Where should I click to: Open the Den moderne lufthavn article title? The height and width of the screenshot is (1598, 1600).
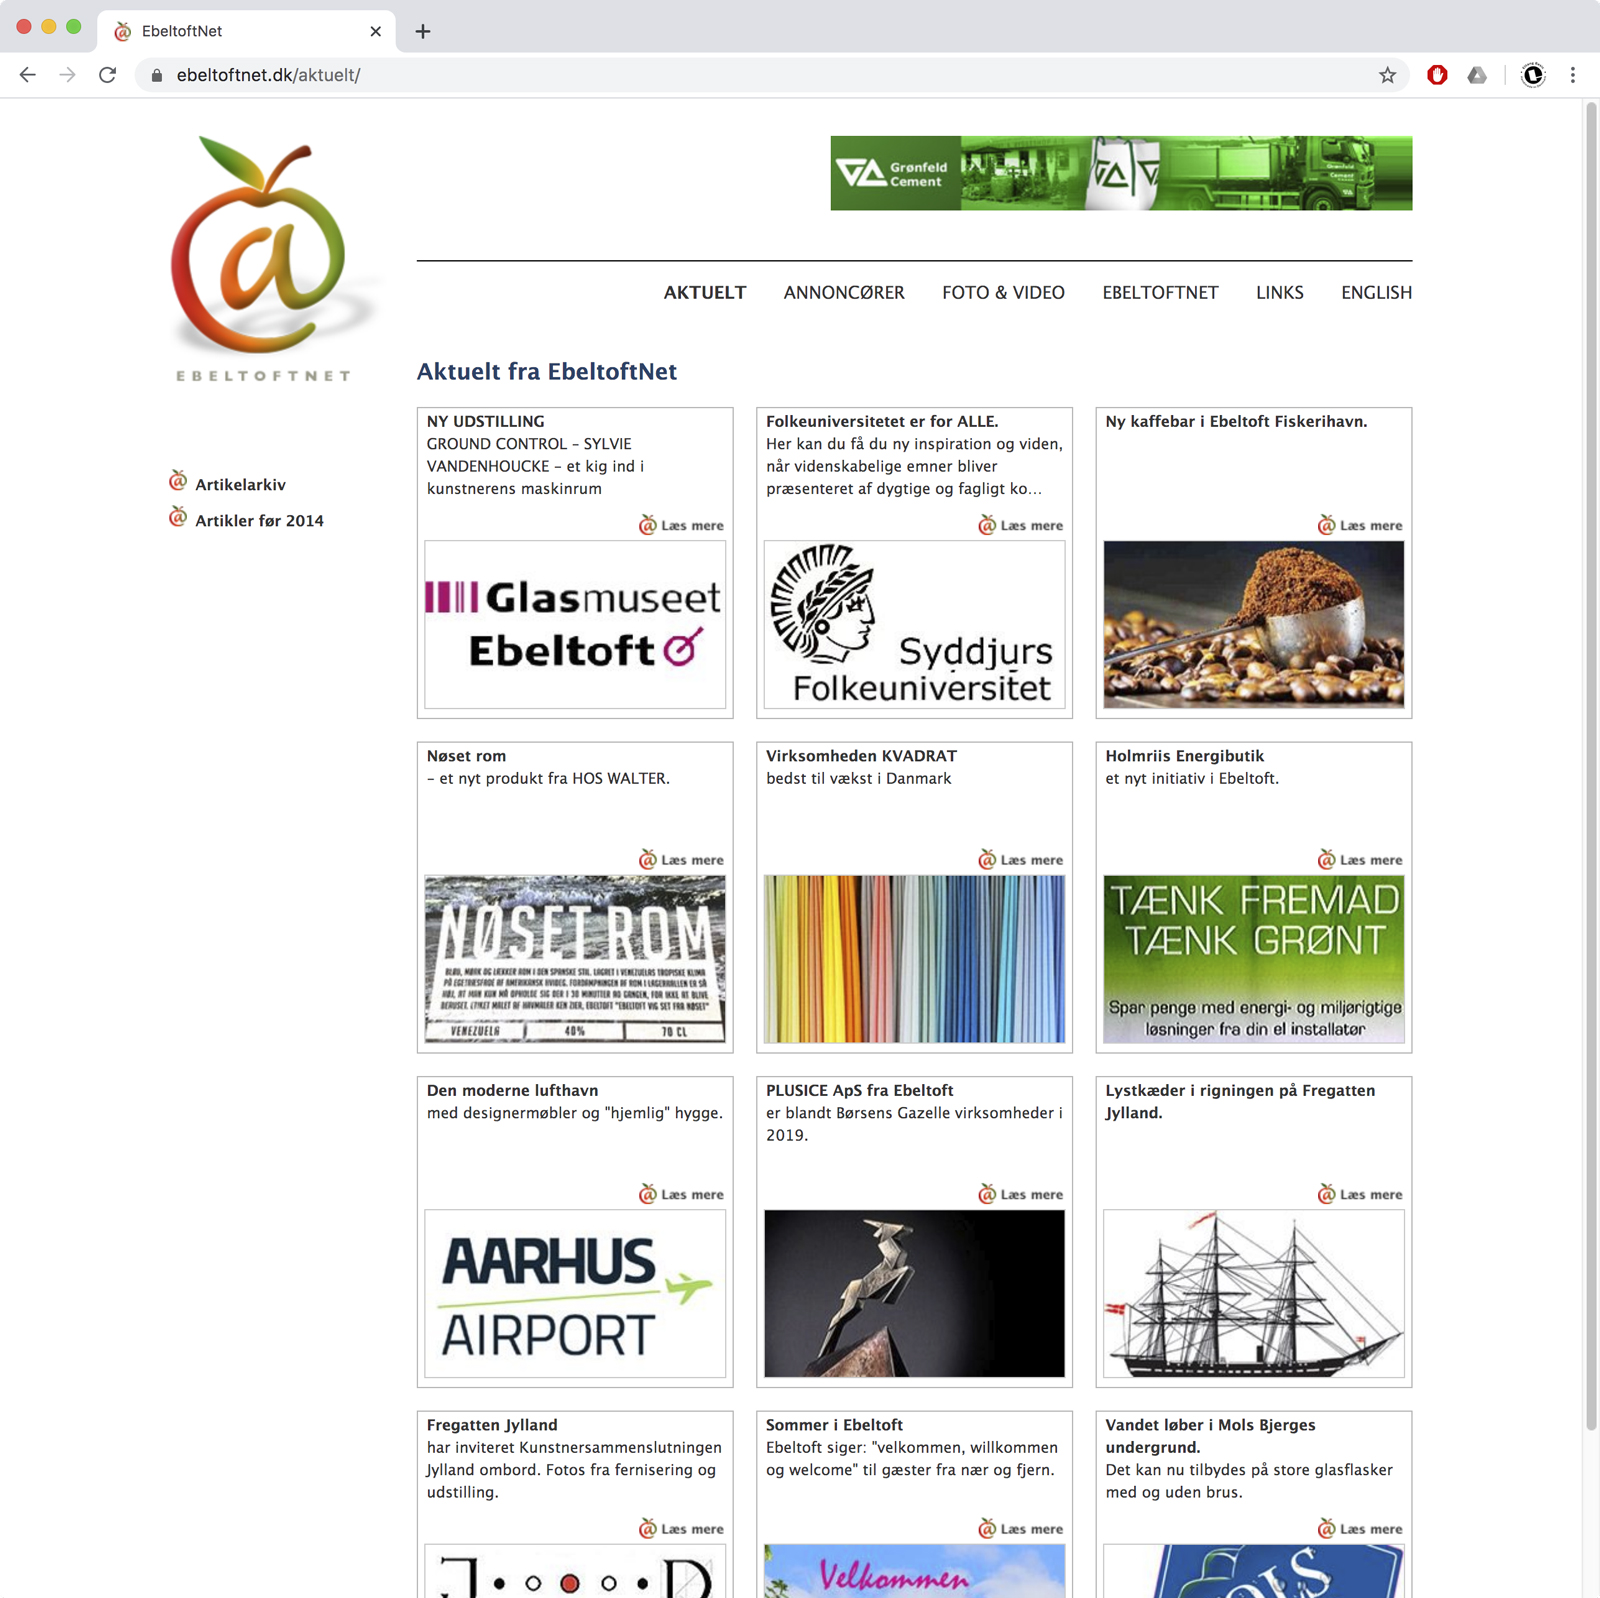512,1091
